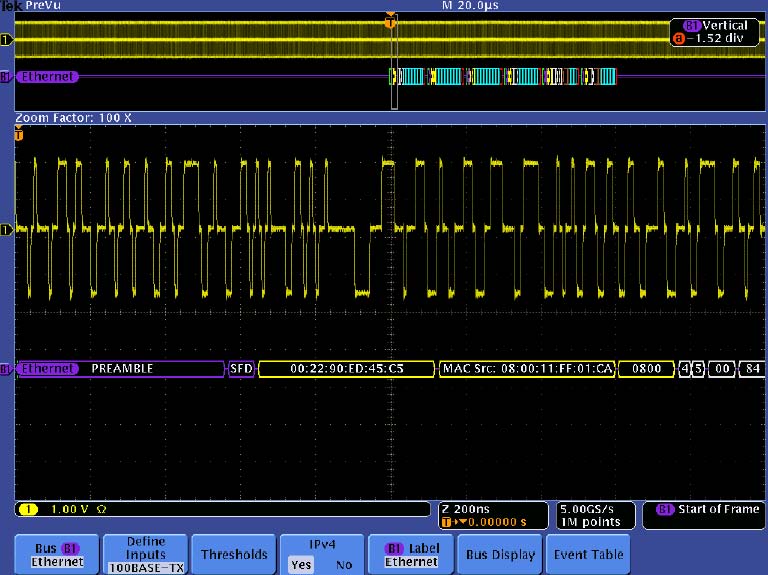Select the B1 Ethernet label on decoded bus
Viewport: 768px width, 575px height.
[x=46, y=369]
